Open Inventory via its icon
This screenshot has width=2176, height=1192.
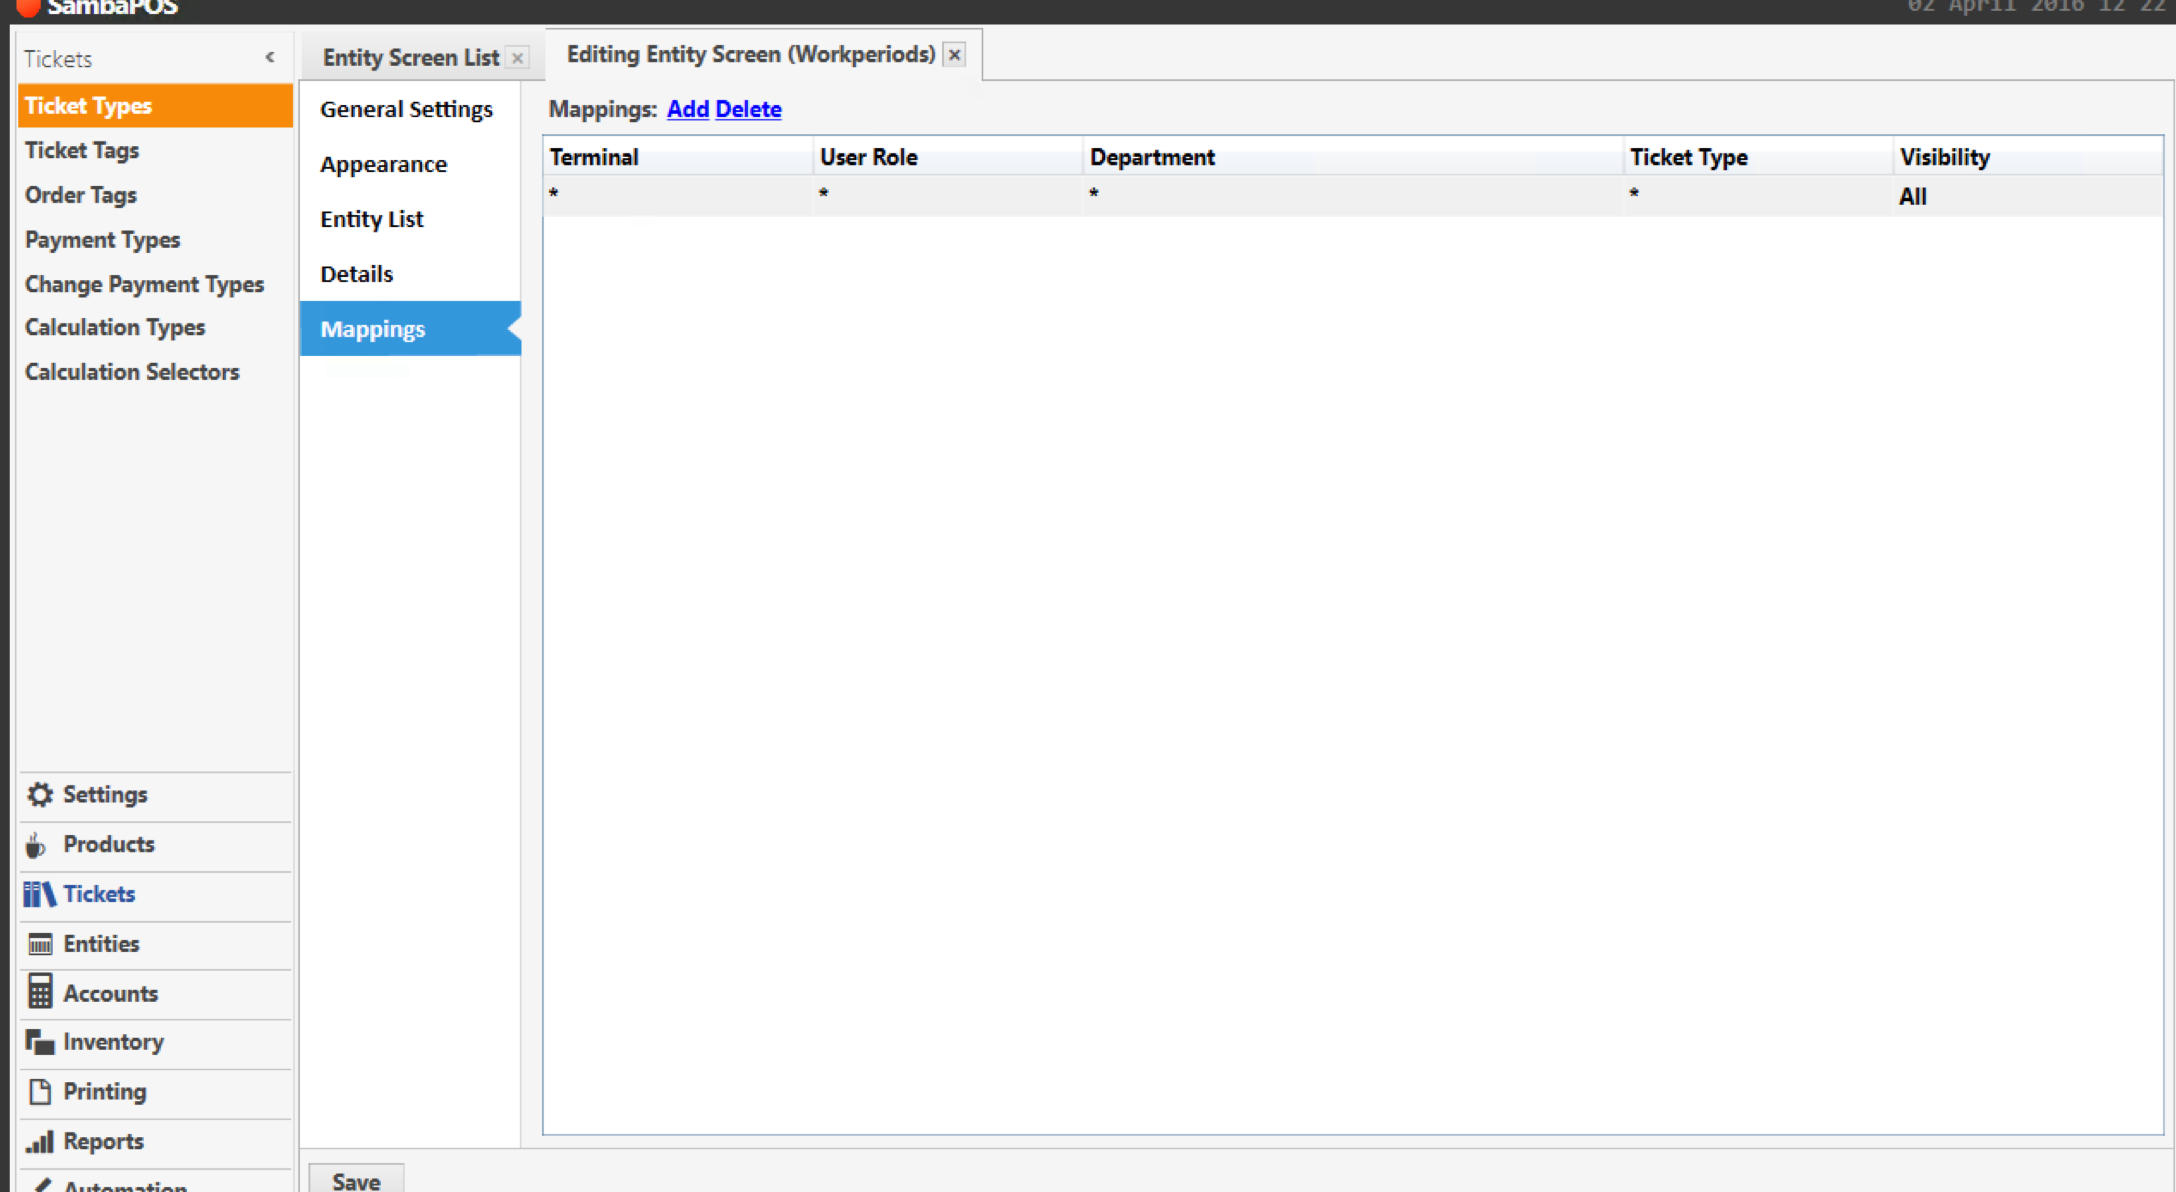(x=40, y=1042)
